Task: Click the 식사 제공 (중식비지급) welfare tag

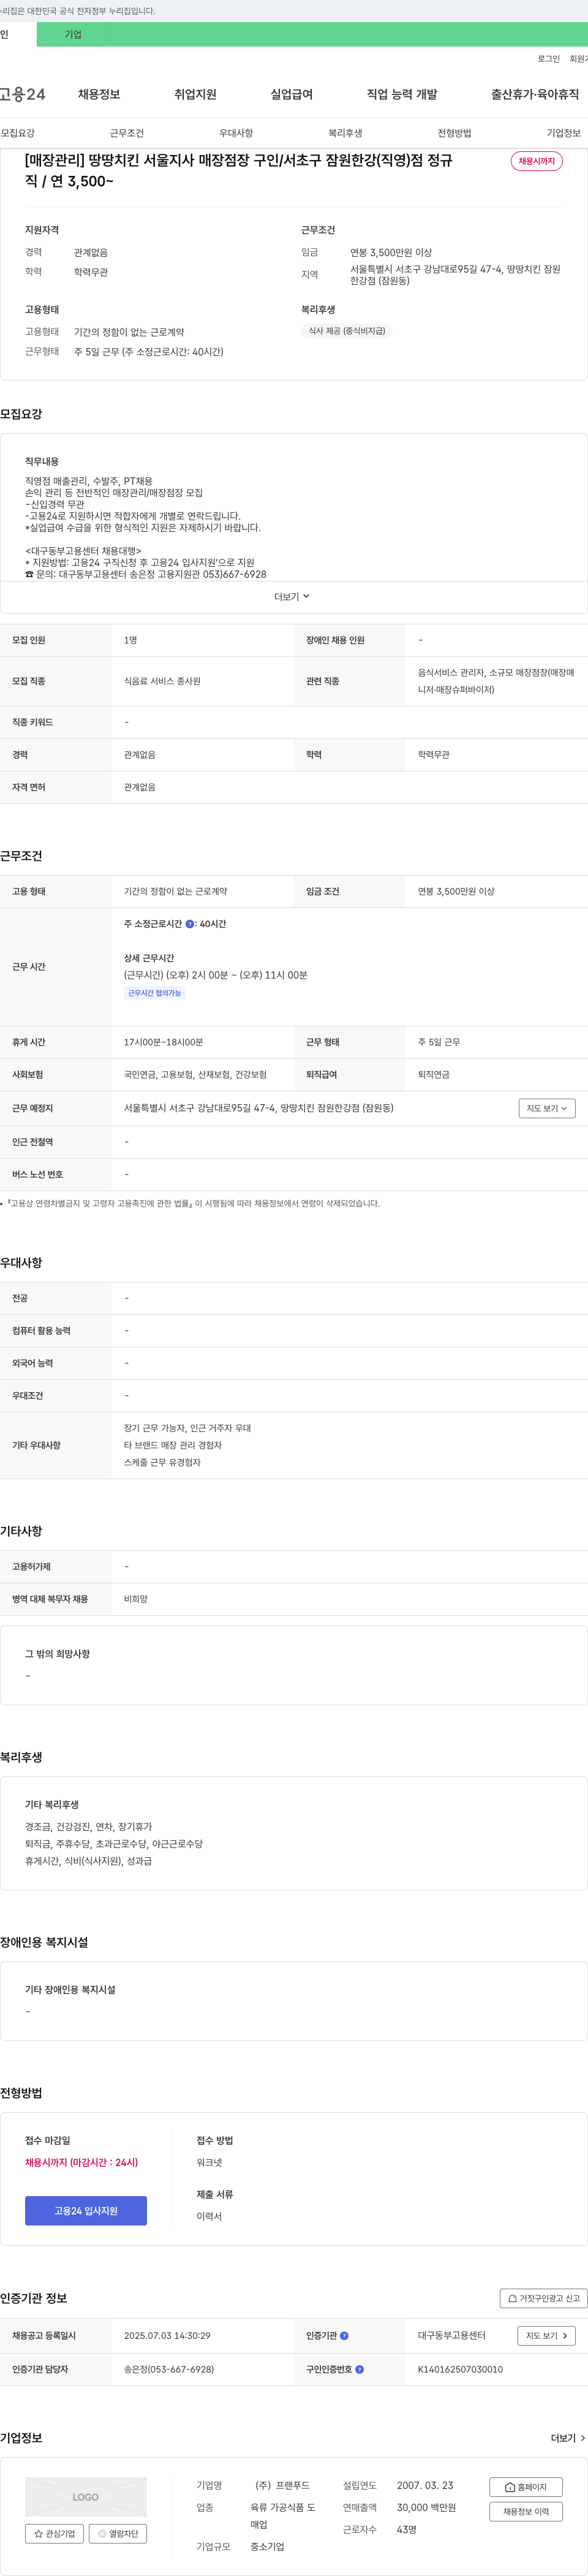Action: click(346, 331)
